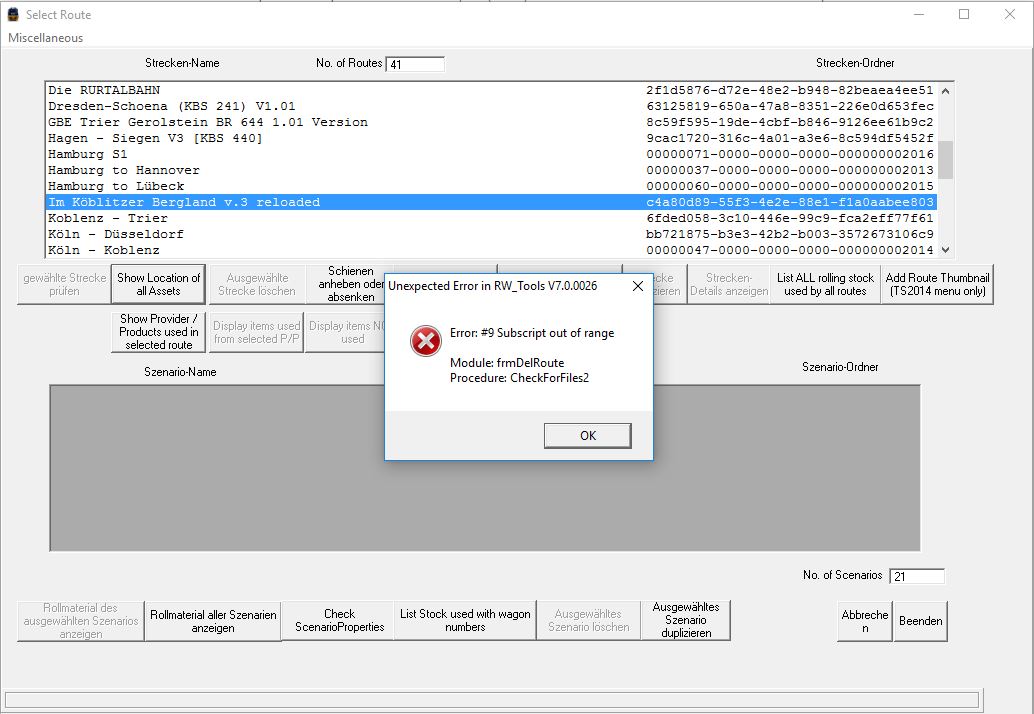Open the Miscellaneous menu

pos(46,38)
